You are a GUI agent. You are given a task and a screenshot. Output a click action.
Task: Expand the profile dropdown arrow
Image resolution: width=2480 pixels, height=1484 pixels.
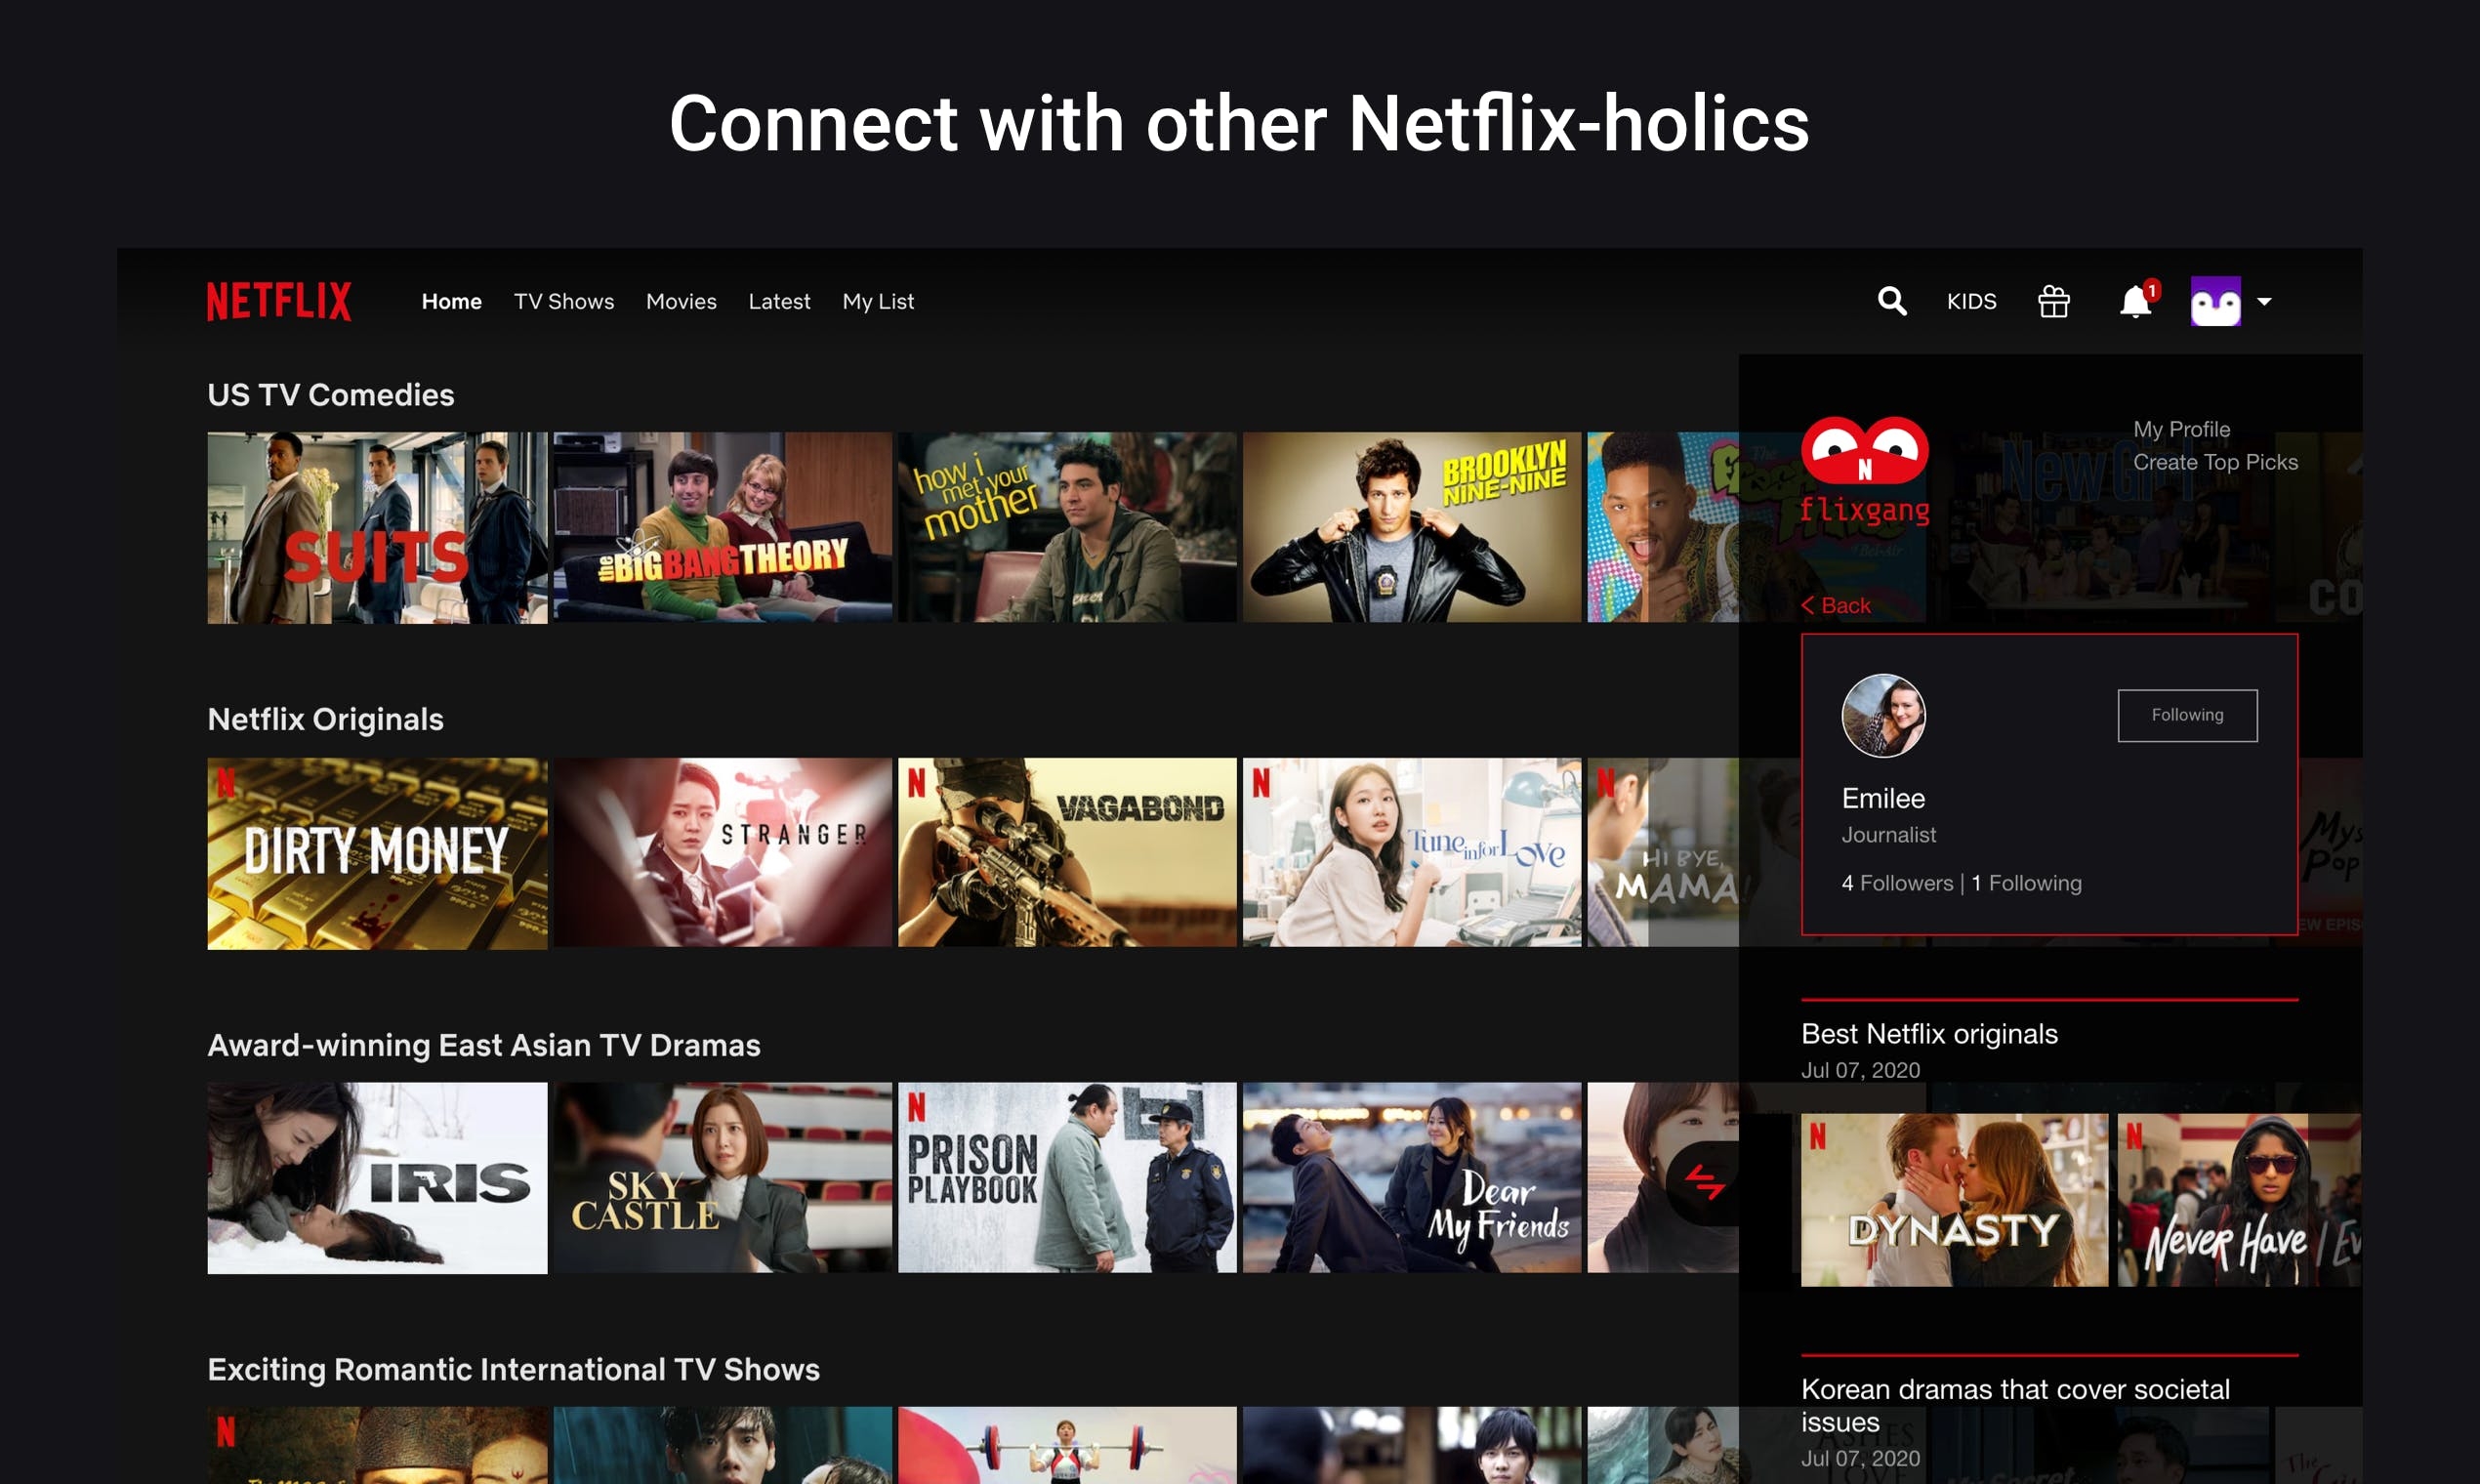2264,301
